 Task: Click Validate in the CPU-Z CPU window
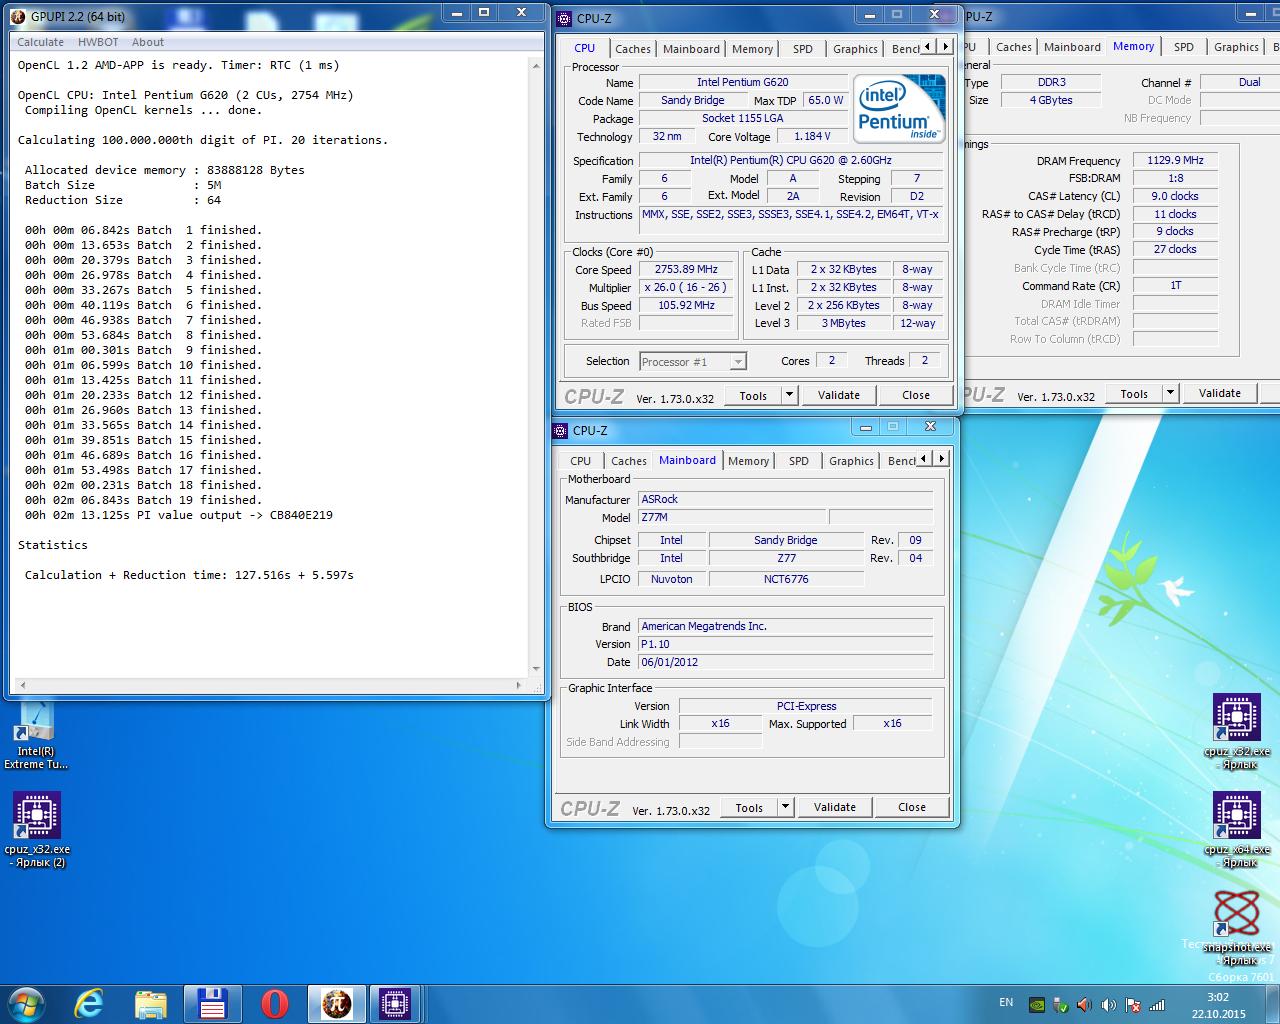(839, 395)
